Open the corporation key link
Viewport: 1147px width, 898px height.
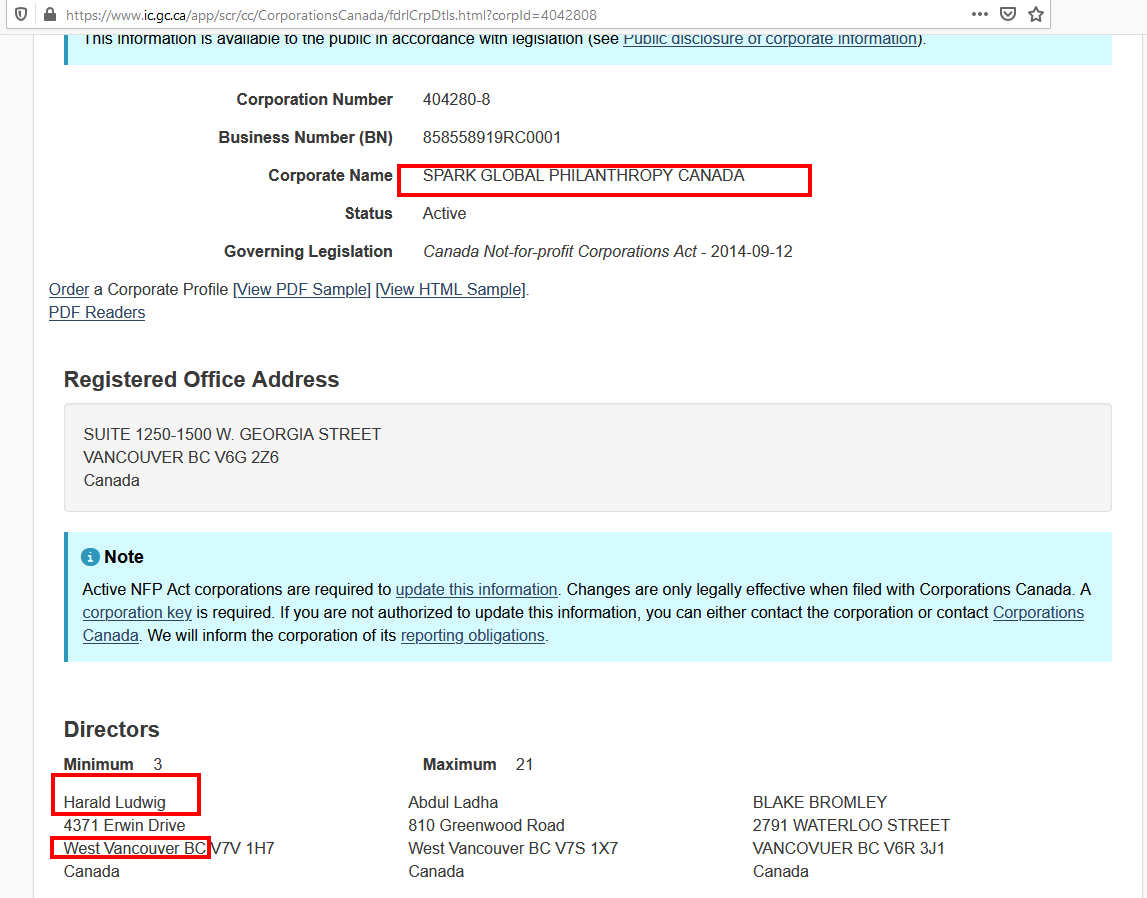click(x=137, y=613)
